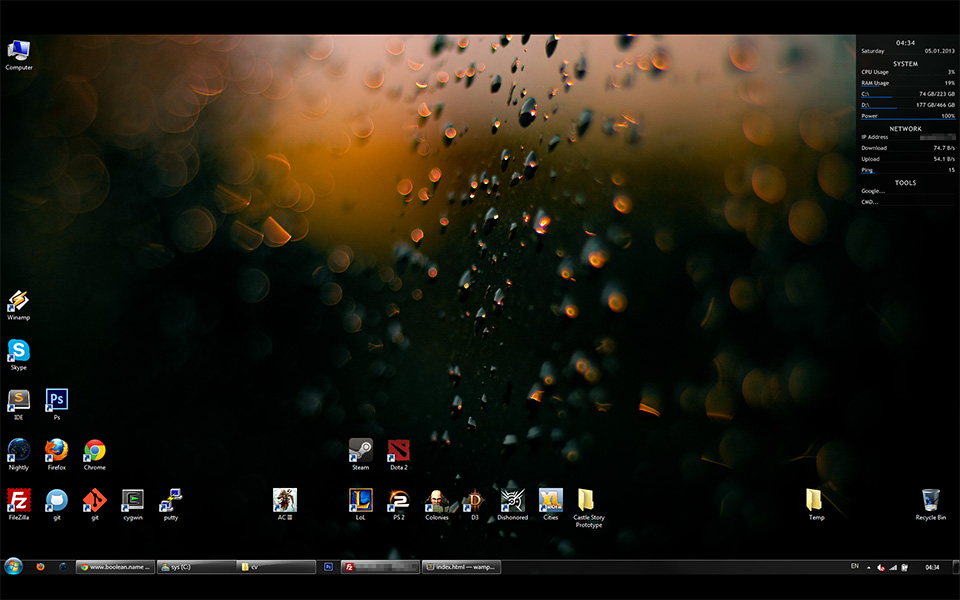Open the EN language indicator
The width and height of the screenshot is (960, 600).
(854, 567)
